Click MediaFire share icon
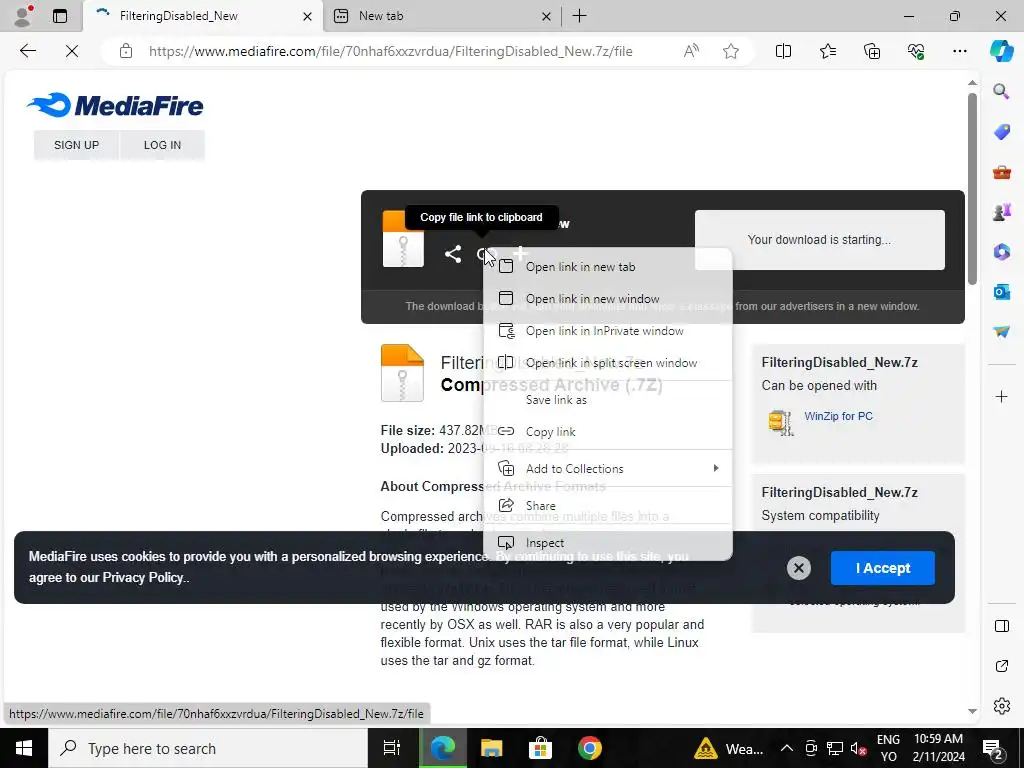Viewport: 1024px width, 768px height. click(x=453, y=254)
